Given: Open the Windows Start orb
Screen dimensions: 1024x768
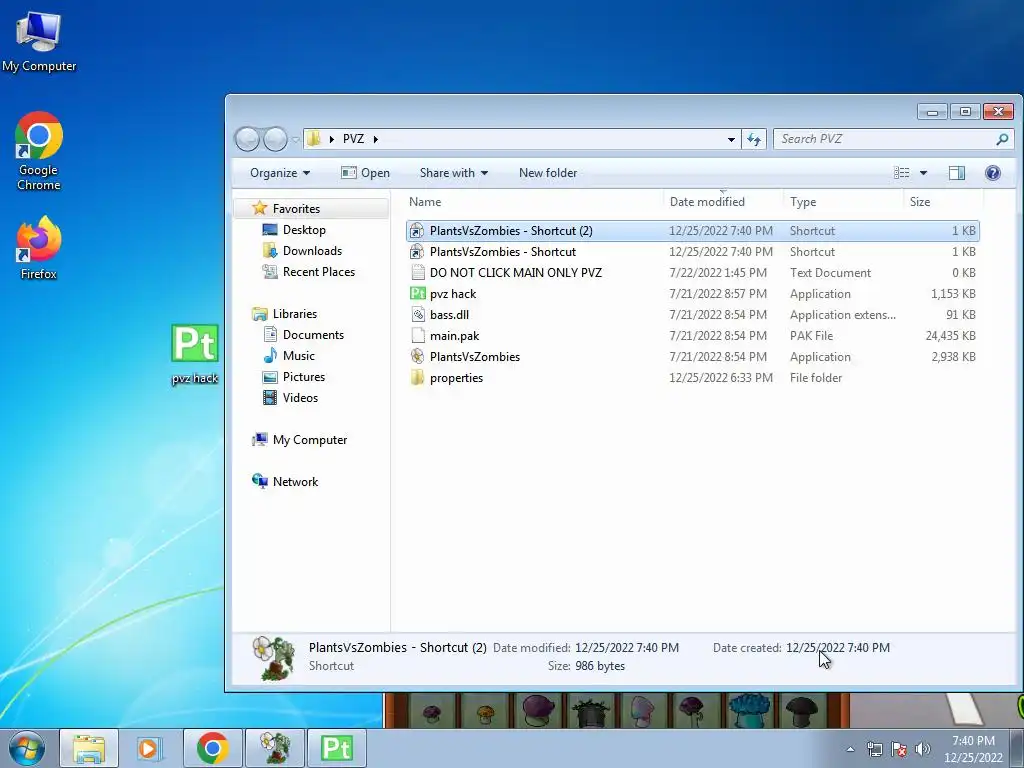Looking at the screenshot, I should point(27,748).
